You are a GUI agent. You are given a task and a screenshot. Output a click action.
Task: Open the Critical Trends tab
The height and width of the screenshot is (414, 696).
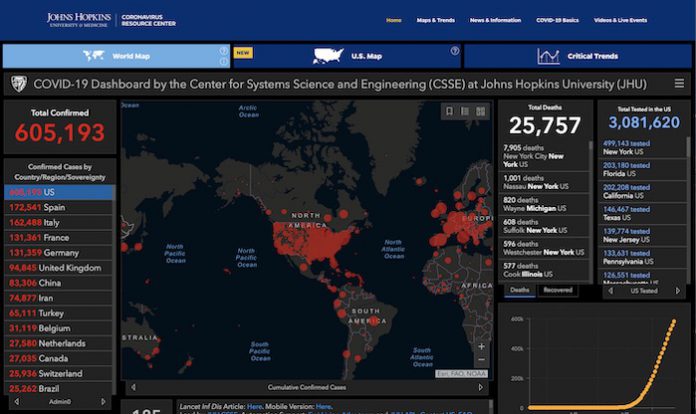click(x=578, y=56)
